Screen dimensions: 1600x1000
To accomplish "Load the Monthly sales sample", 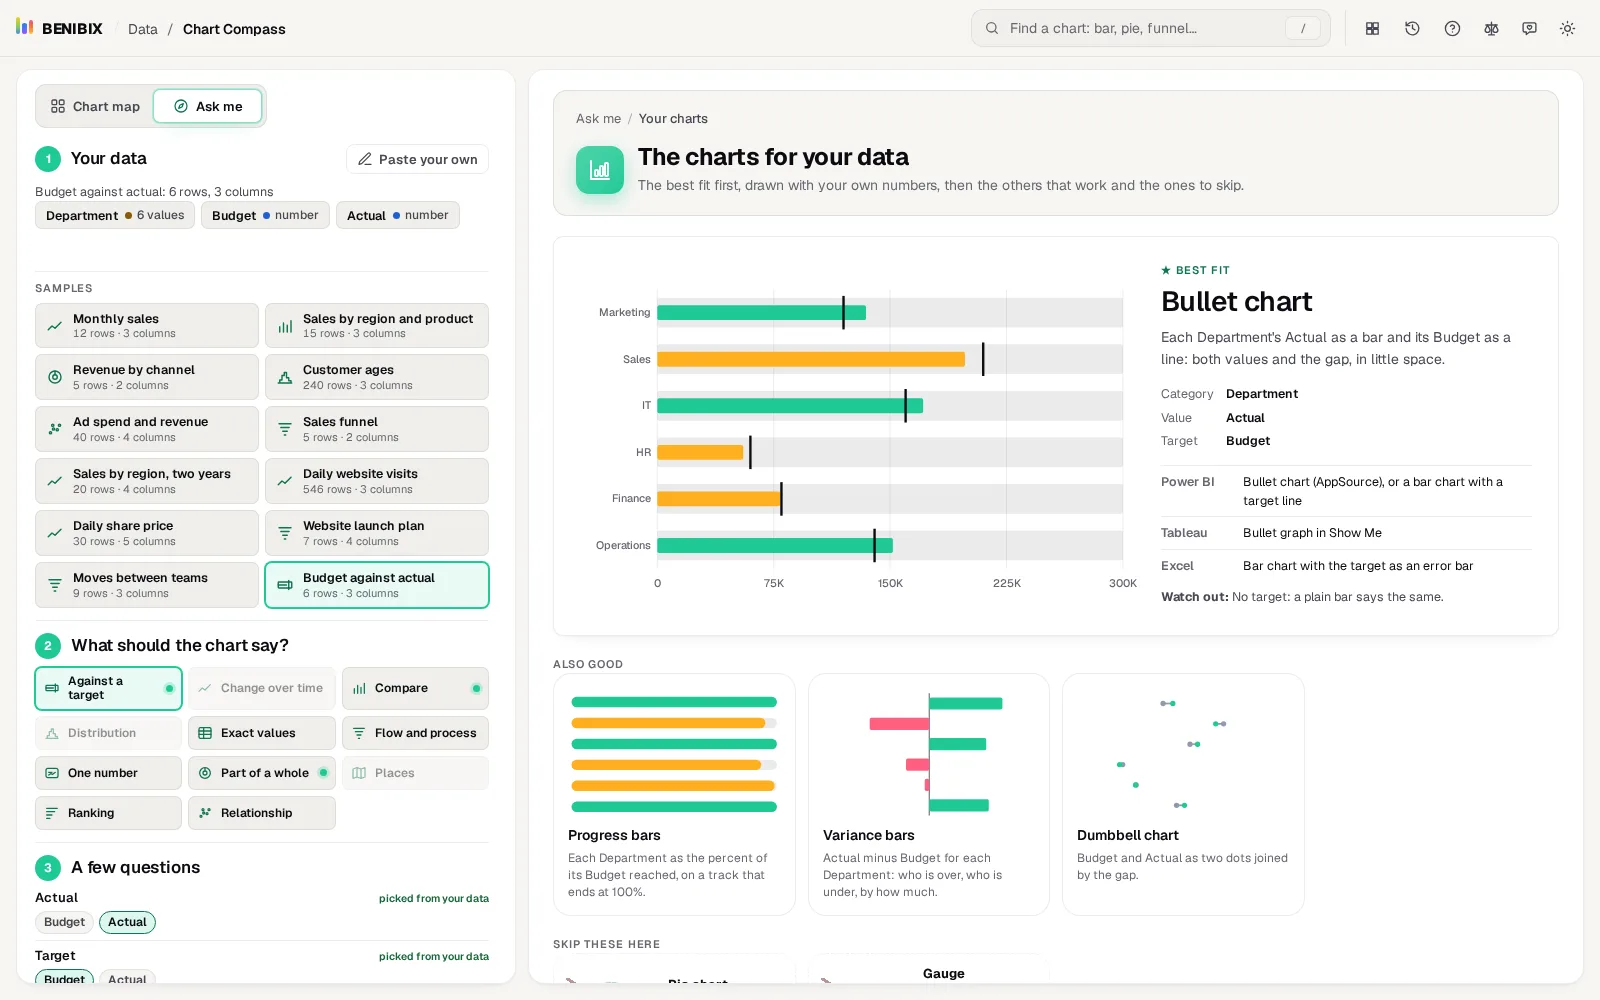I will (147, 326).
